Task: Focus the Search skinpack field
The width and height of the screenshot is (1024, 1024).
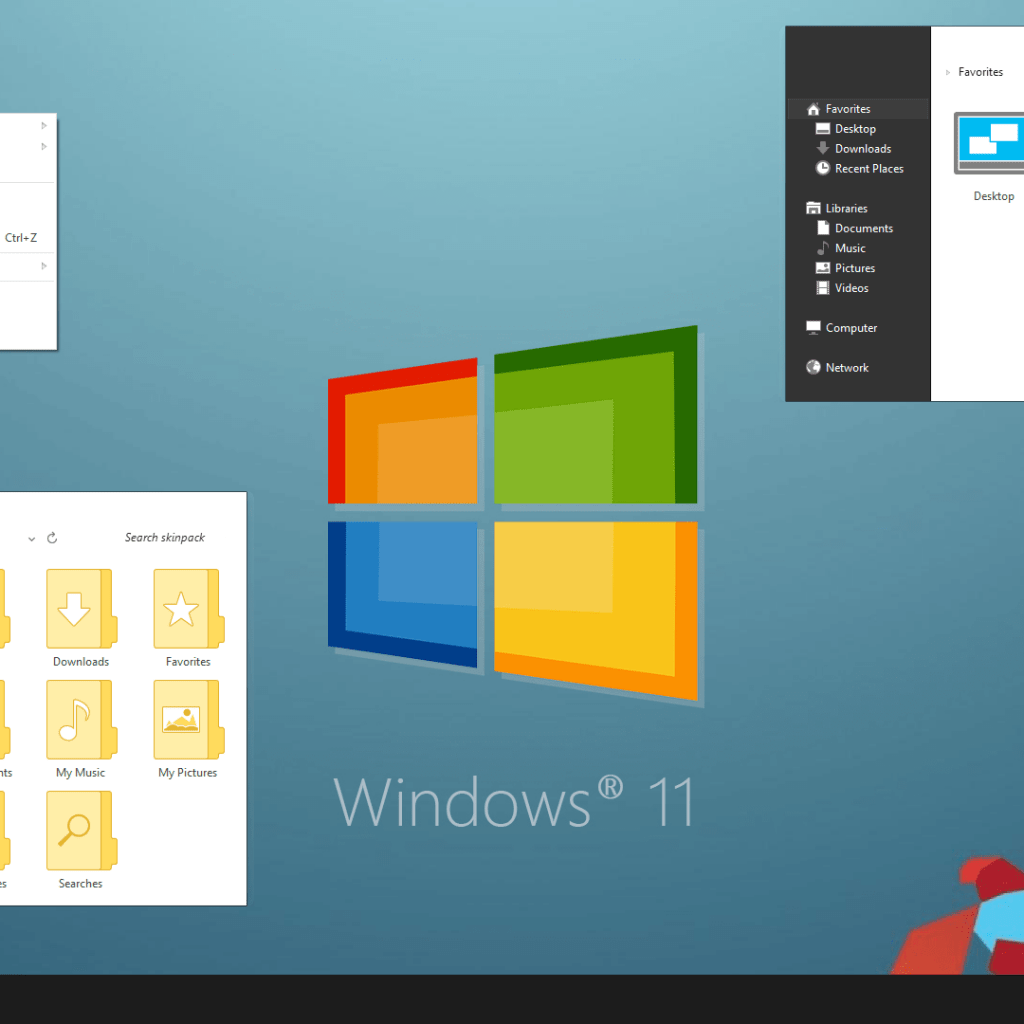Action: click(165, 537)
